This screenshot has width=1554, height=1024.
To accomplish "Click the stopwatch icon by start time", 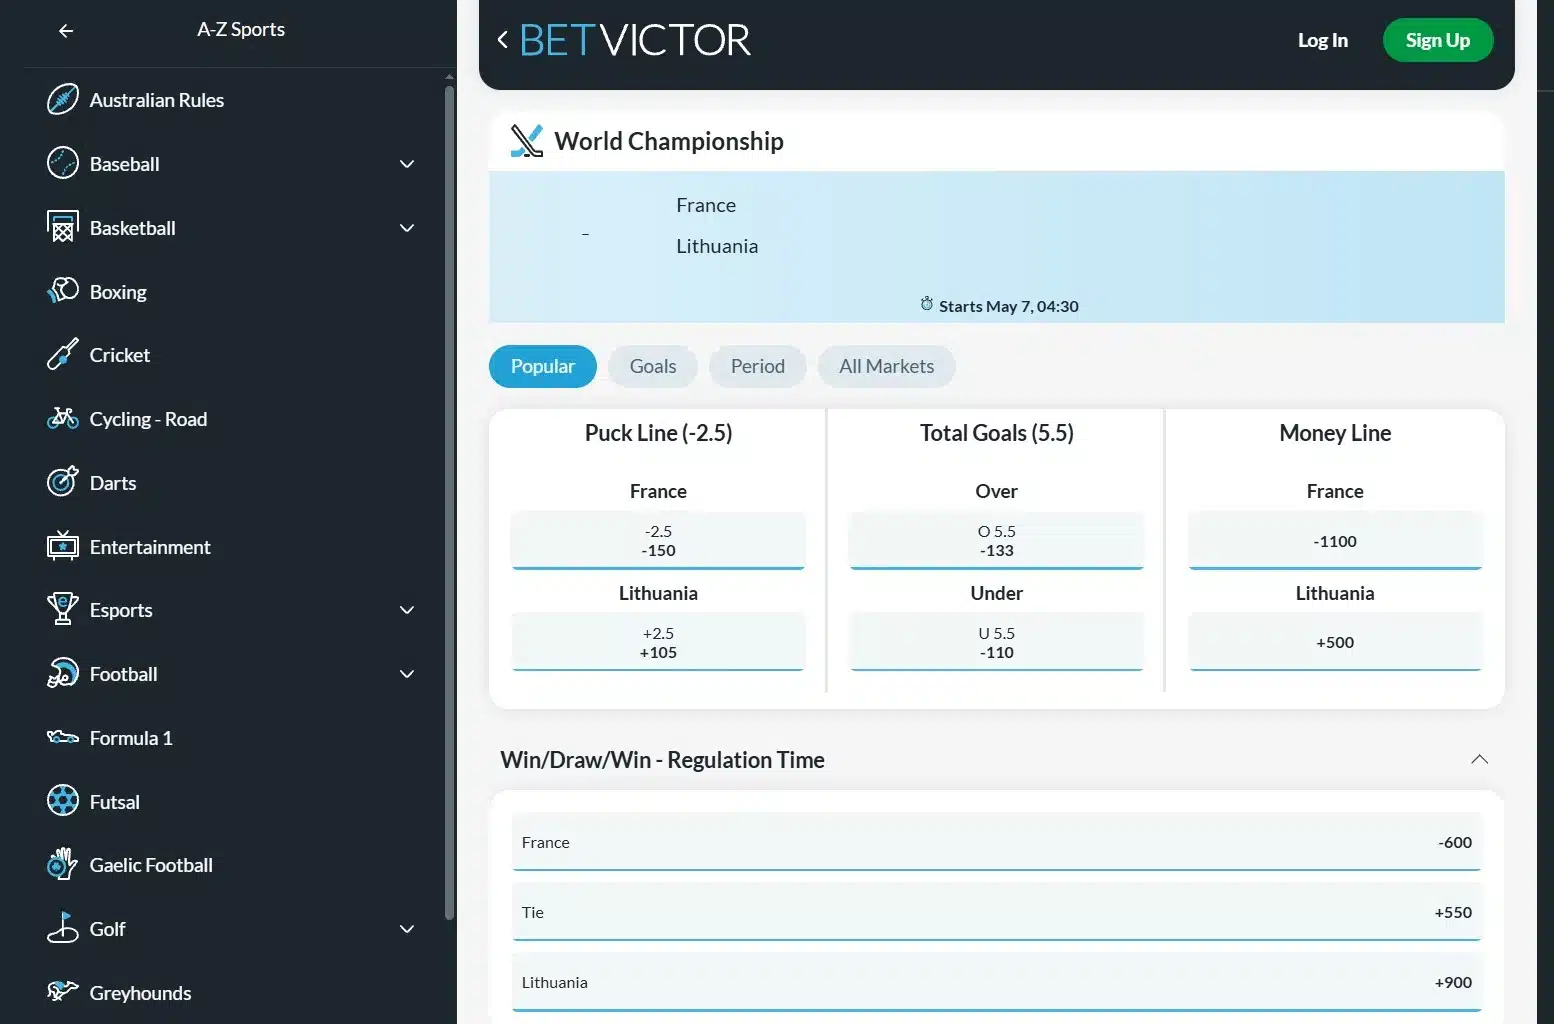I will point(927,304).
